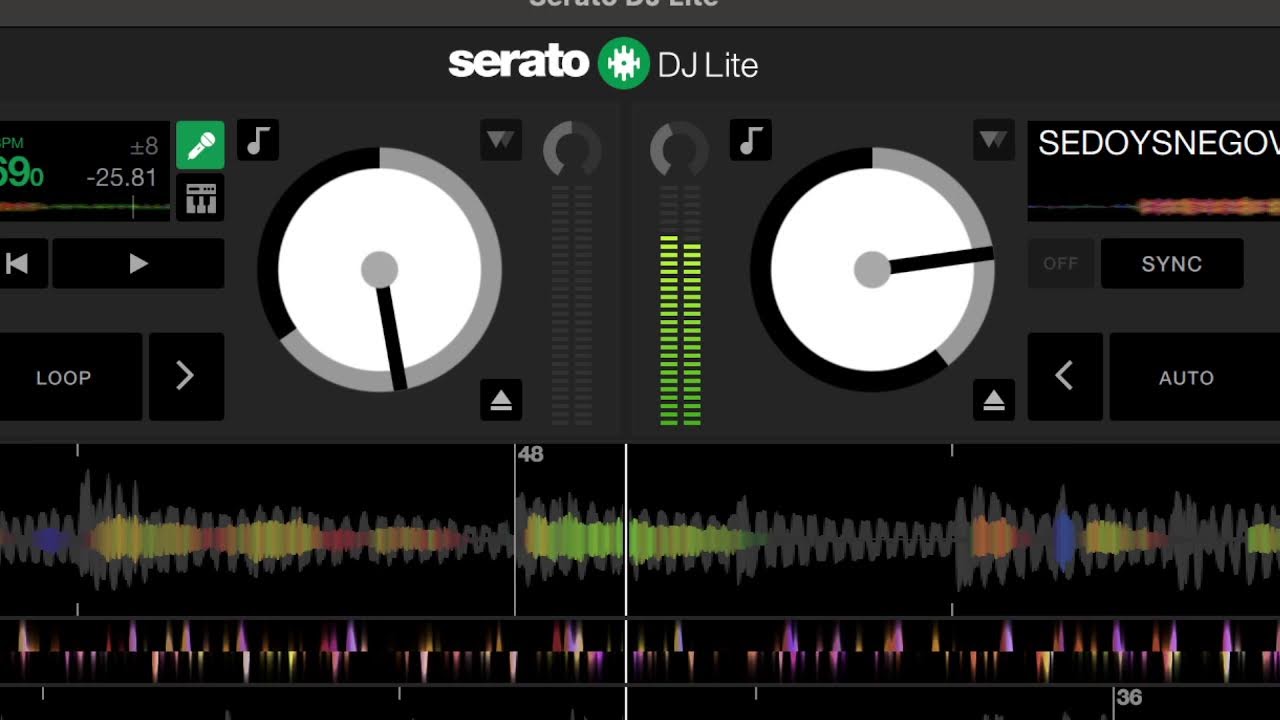Click SEDOYSNEGOV track title
Viewport: 1280px width, 720px height.
[x=1158, y=144]
